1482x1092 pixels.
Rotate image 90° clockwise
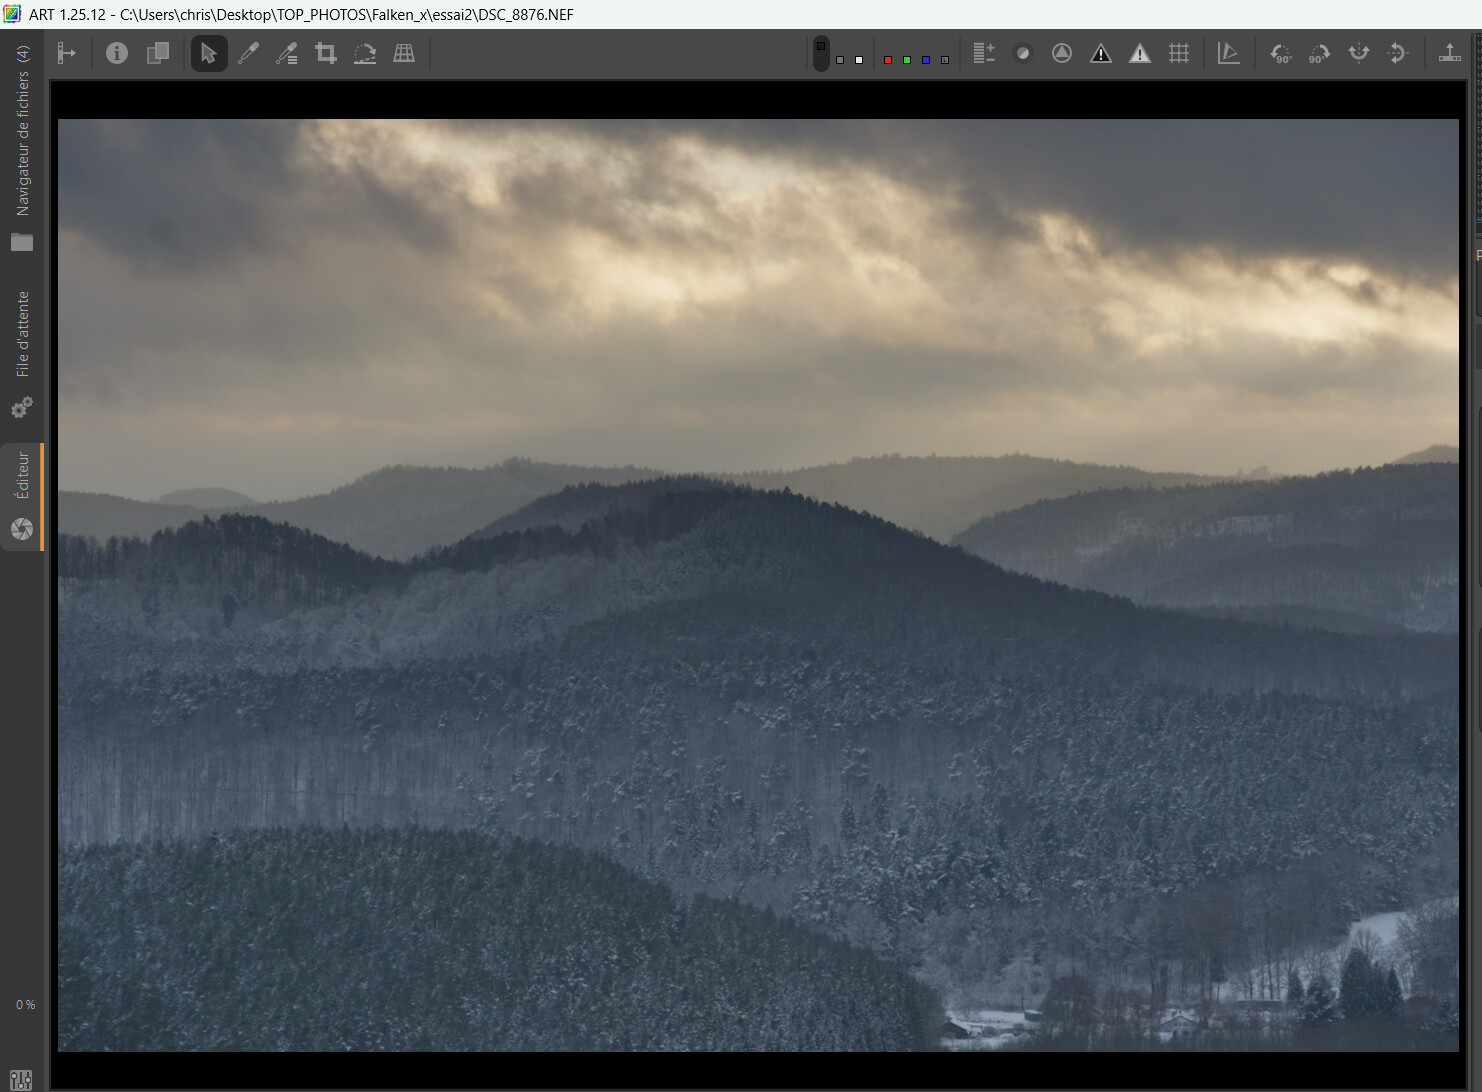point(1319,54)
